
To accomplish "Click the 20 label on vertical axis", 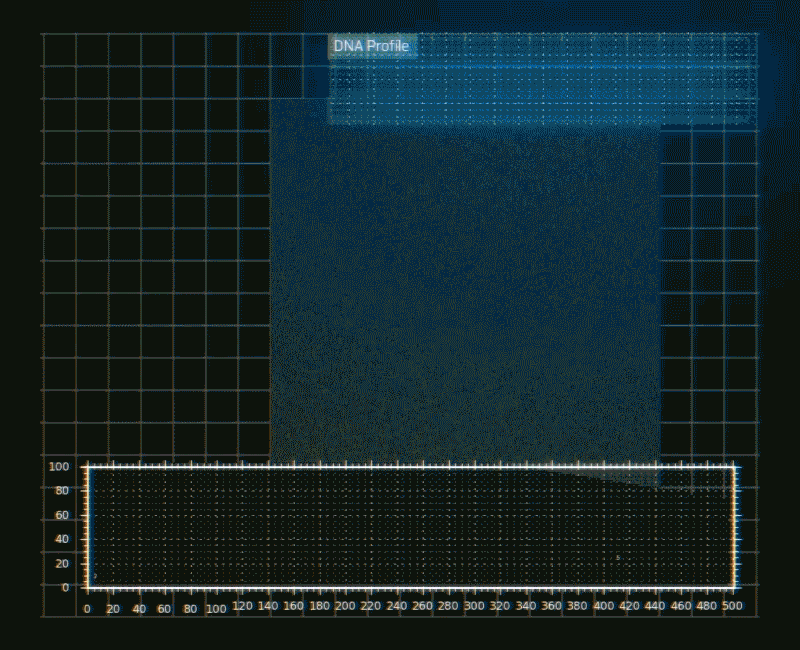I will point(62,563).
